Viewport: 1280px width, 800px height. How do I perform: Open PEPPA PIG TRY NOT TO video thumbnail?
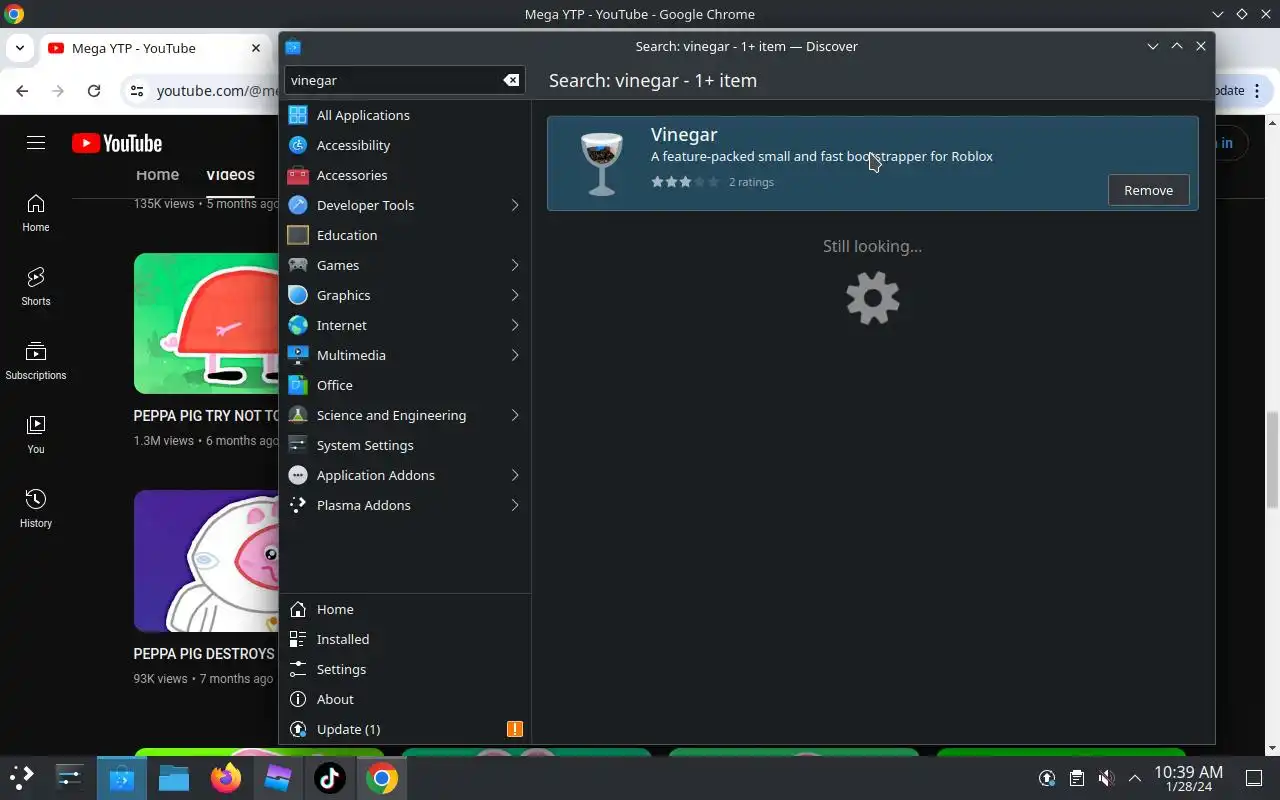206,323
